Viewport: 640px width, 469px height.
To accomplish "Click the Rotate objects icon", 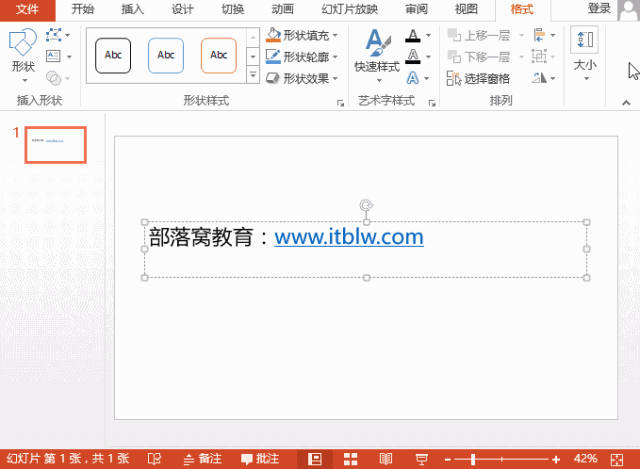I will [x=539, y=78].
